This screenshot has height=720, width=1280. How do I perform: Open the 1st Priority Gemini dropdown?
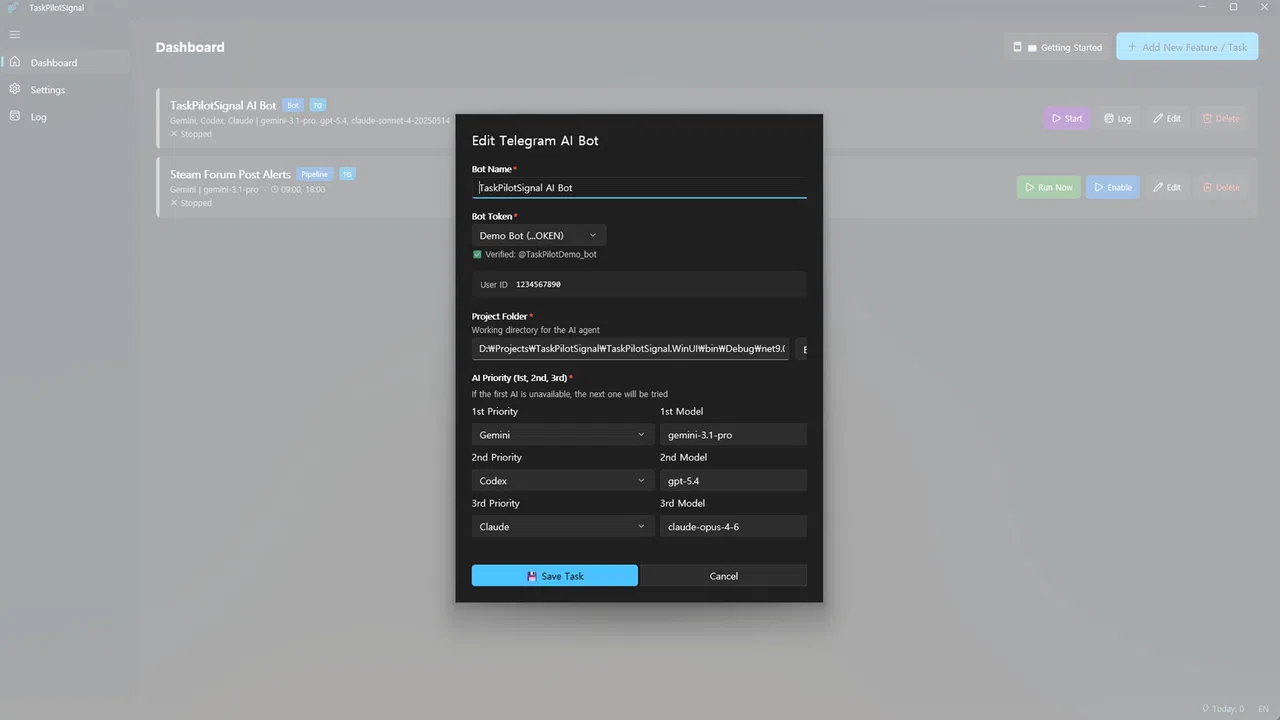tap(563, 435)
